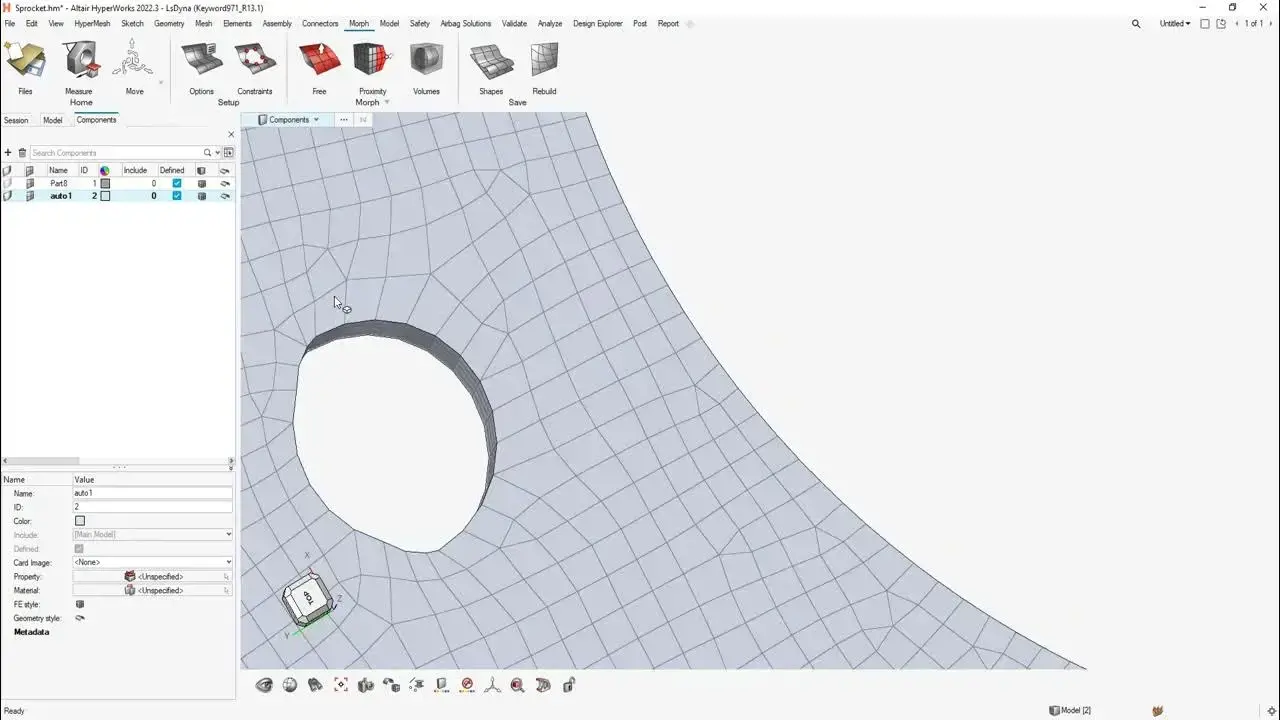The height and width of the screenshot is (720, 1280).
Task: Open the Untitled dropdown at top right
Action: click(1175, 23)
